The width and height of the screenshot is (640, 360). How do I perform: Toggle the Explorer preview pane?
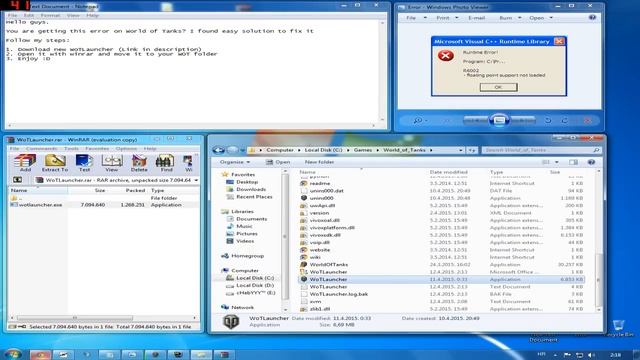[x=573, y=162]
